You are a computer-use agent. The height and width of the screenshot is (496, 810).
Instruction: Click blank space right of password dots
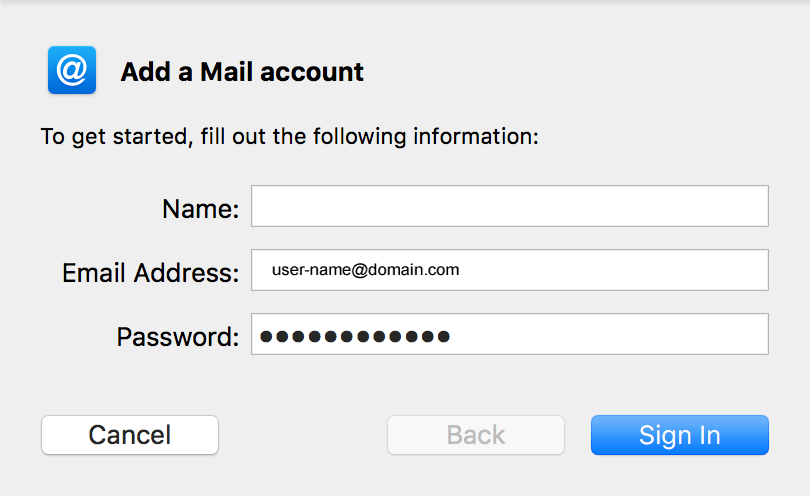(610, 334)
